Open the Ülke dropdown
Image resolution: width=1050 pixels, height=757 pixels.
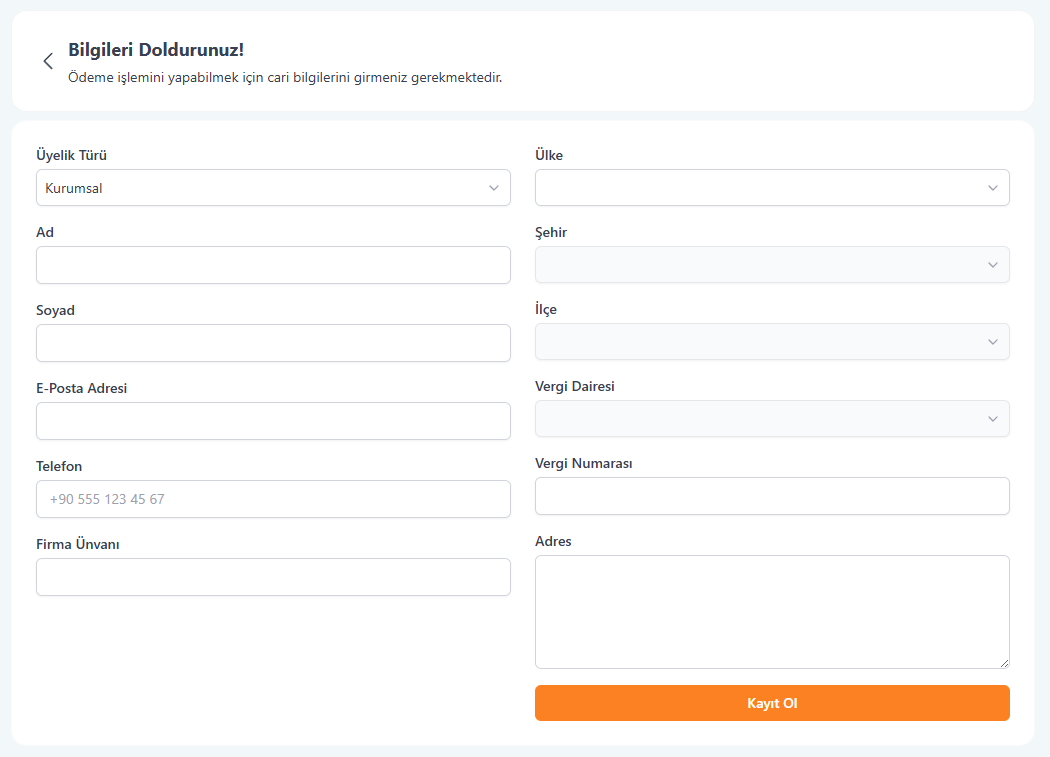pyautogui.click(x=760, y=188)
